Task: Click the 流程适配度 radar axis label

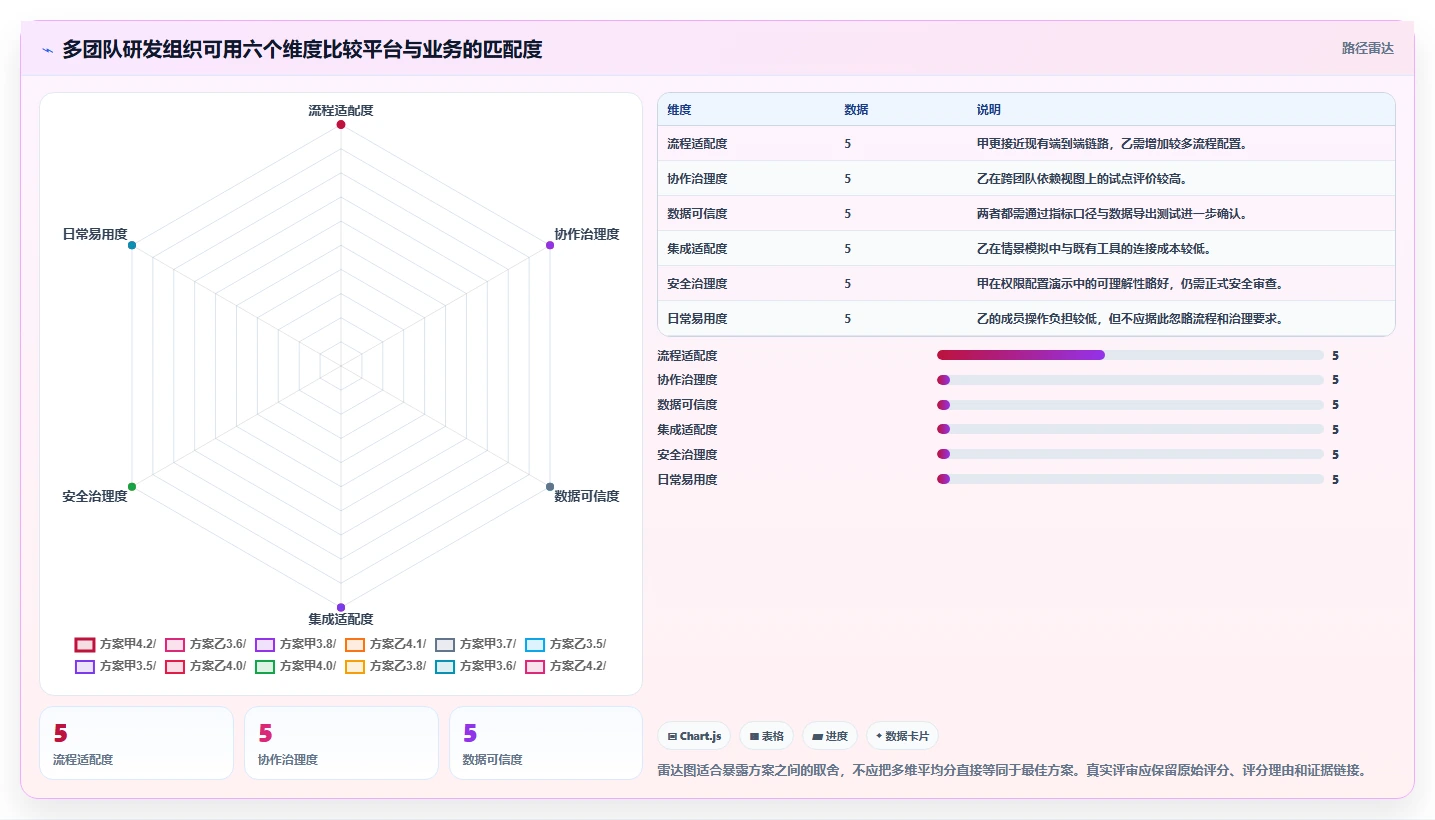Action: [341, 110]
